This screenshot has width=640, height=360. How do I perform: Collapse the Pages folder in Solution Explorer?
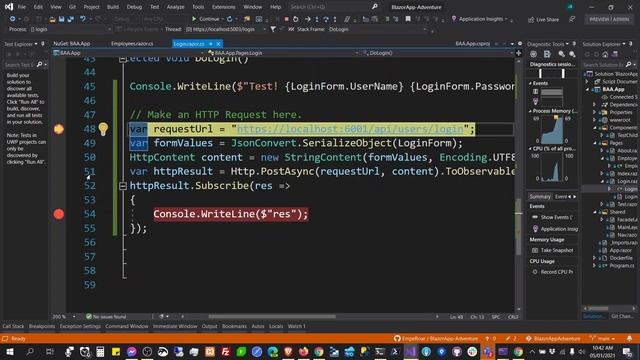(594, 143)
